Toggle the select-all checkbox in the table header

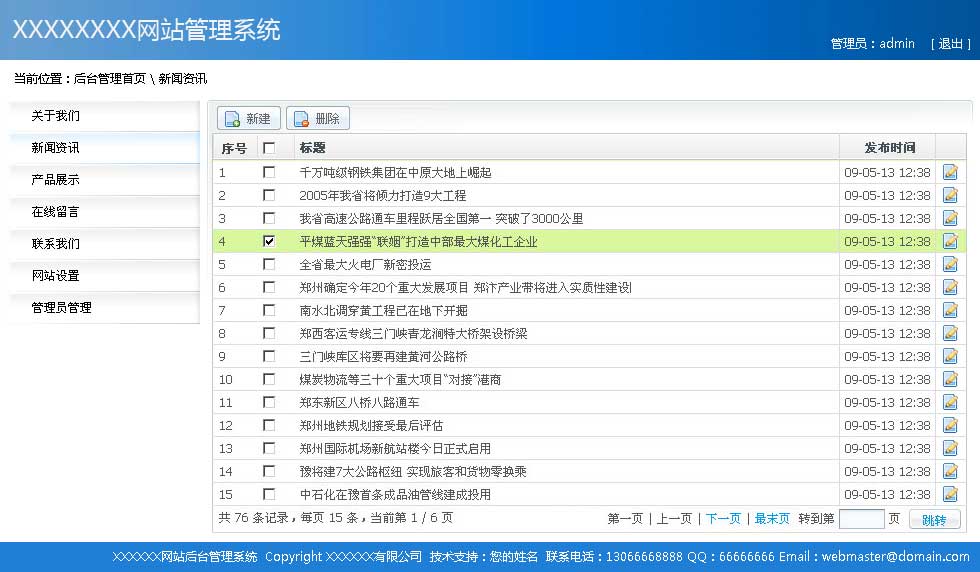click(x=268, y=148)
